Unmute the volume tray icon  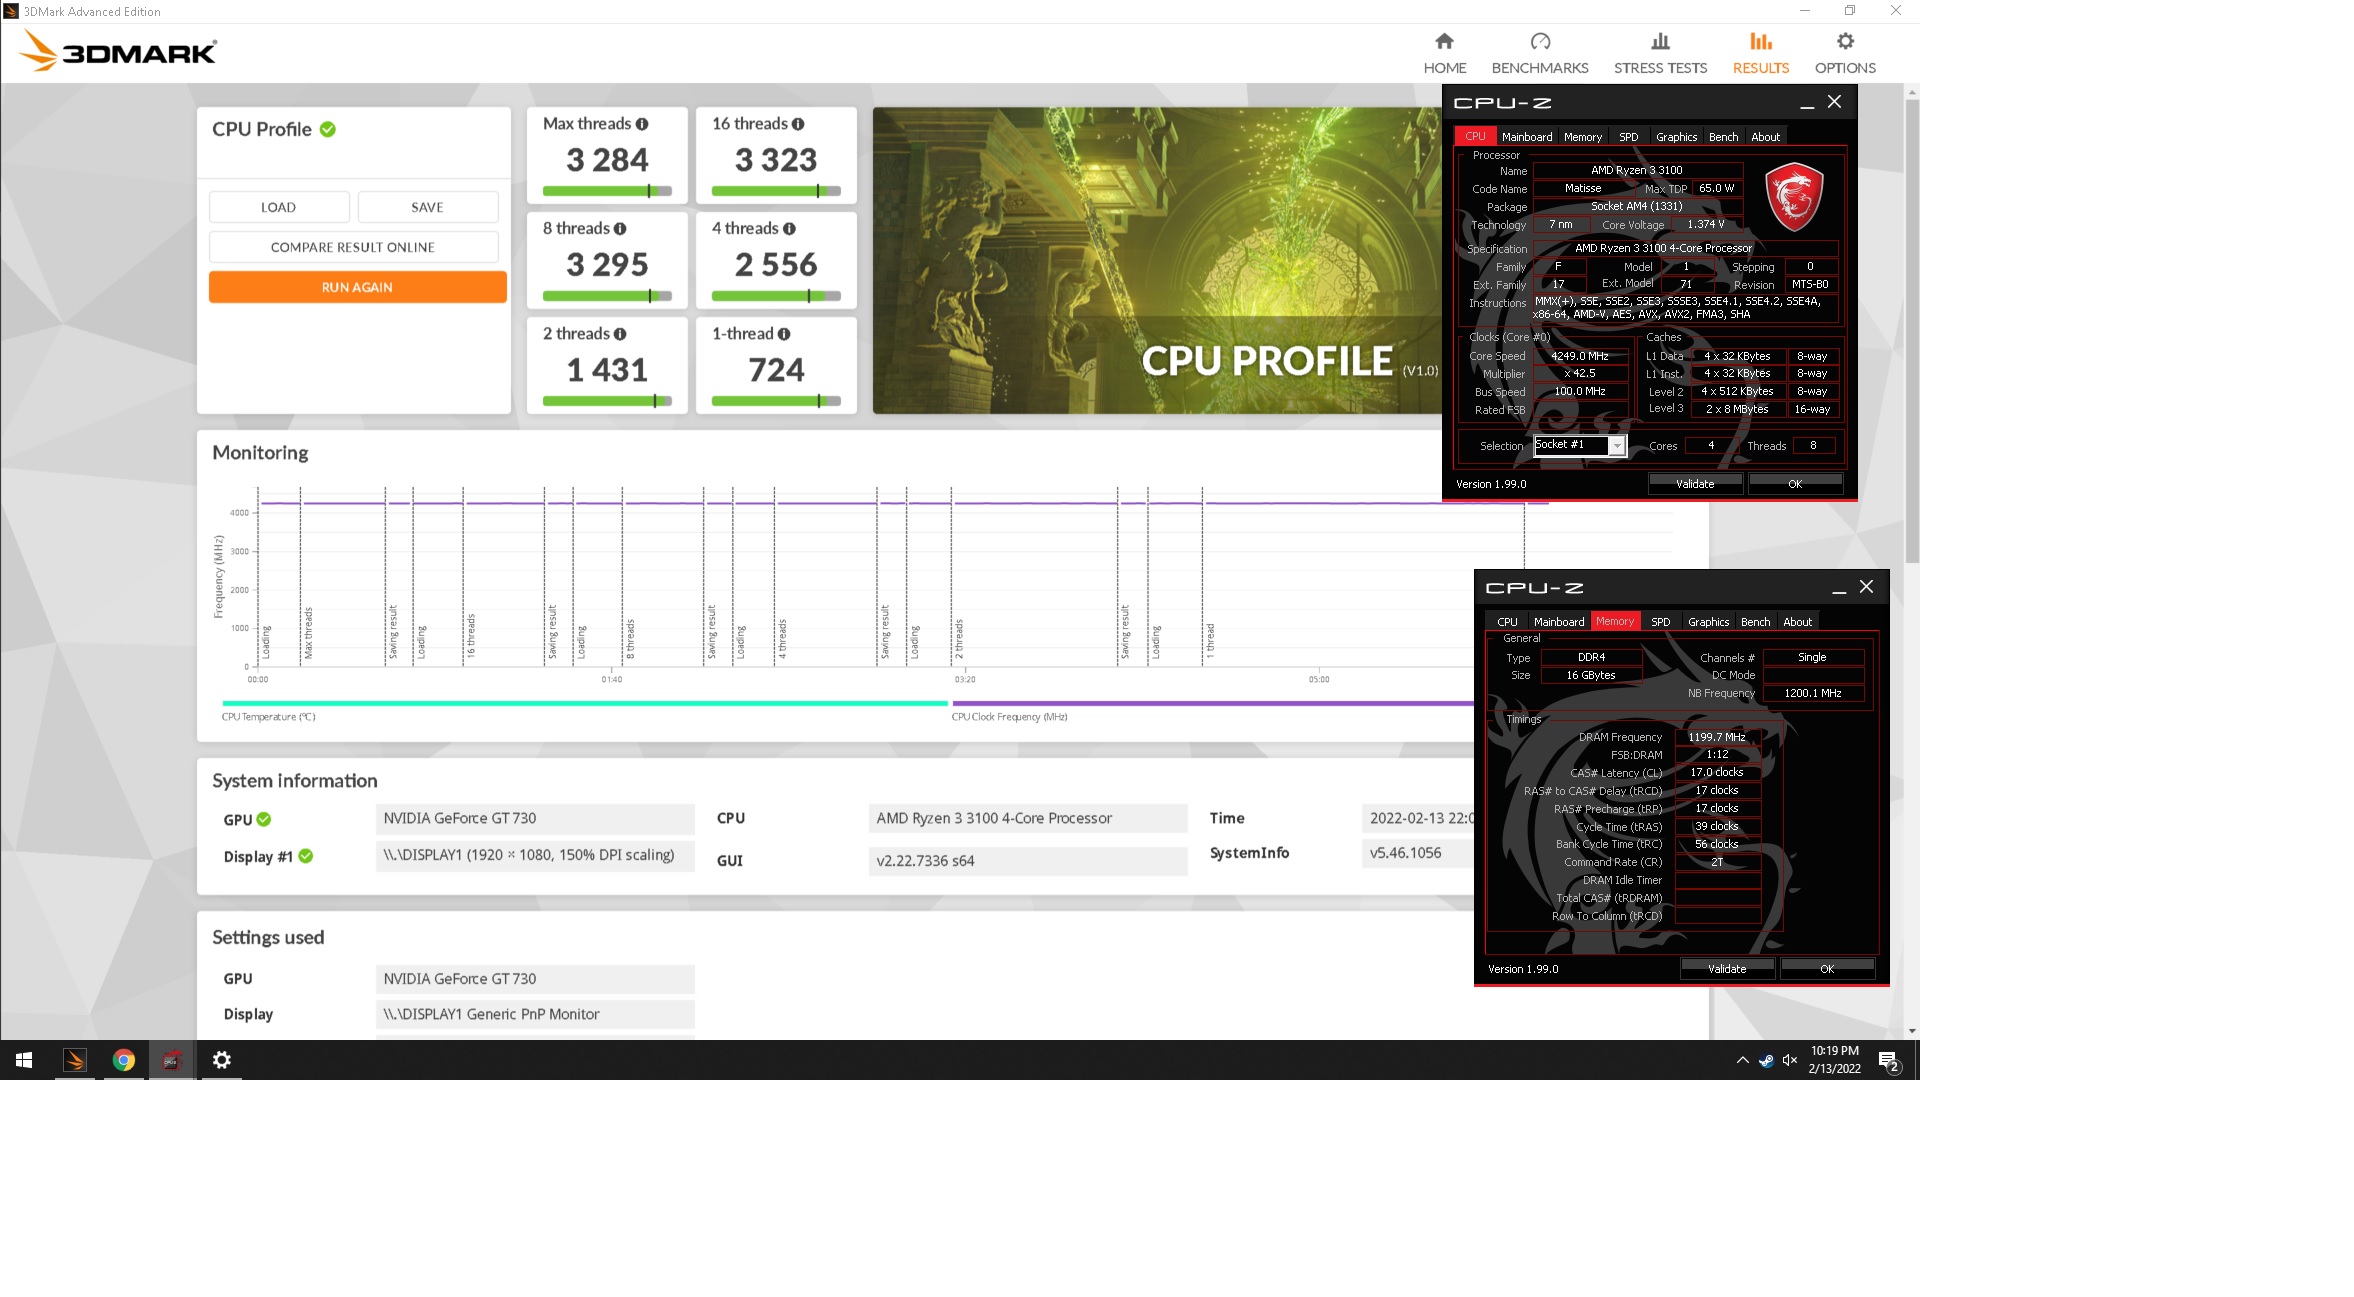point(1790,1060)
